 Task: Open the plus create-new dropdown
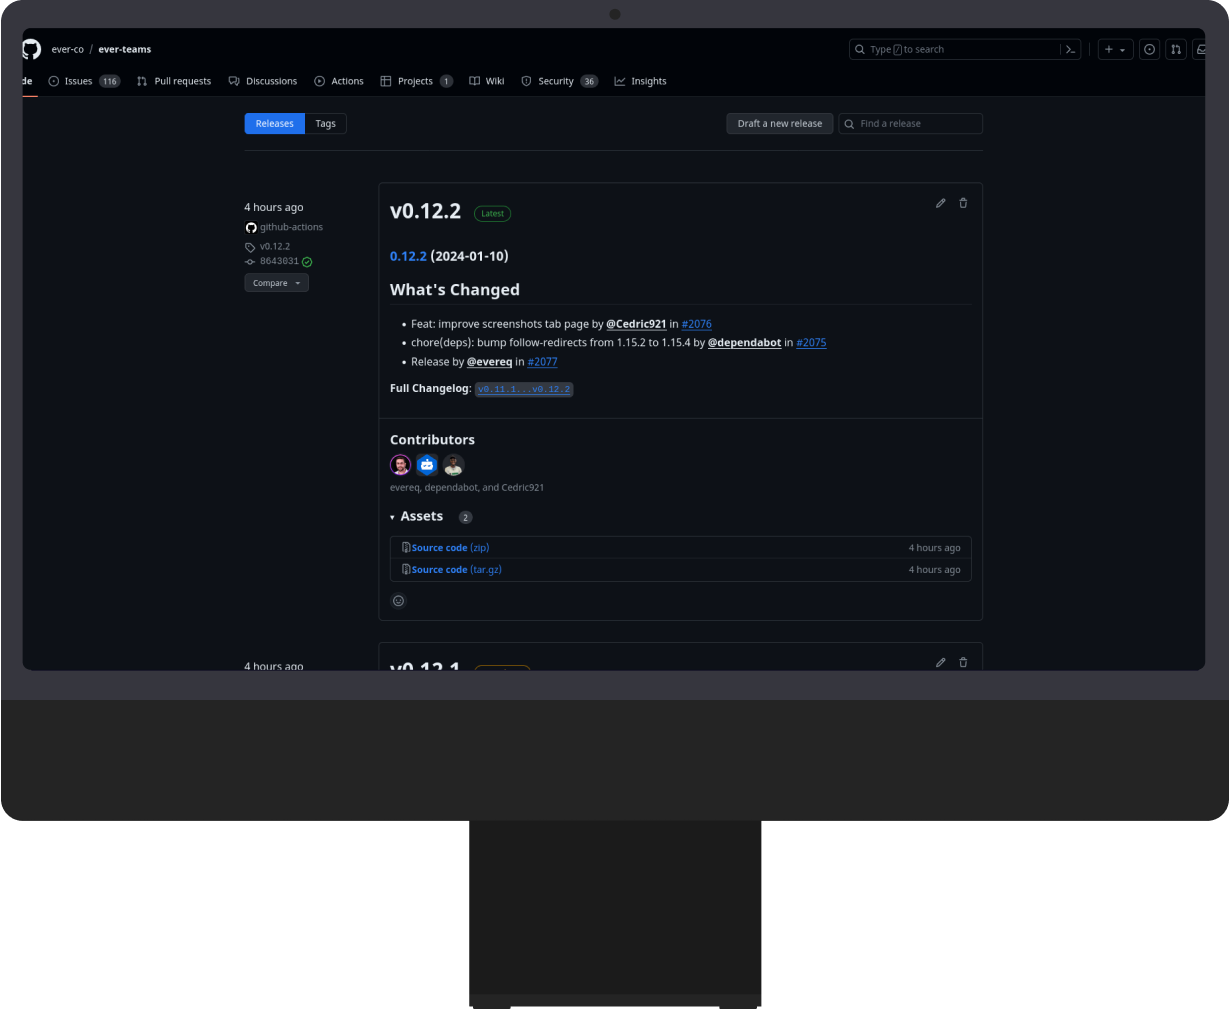coord(1114,49)
